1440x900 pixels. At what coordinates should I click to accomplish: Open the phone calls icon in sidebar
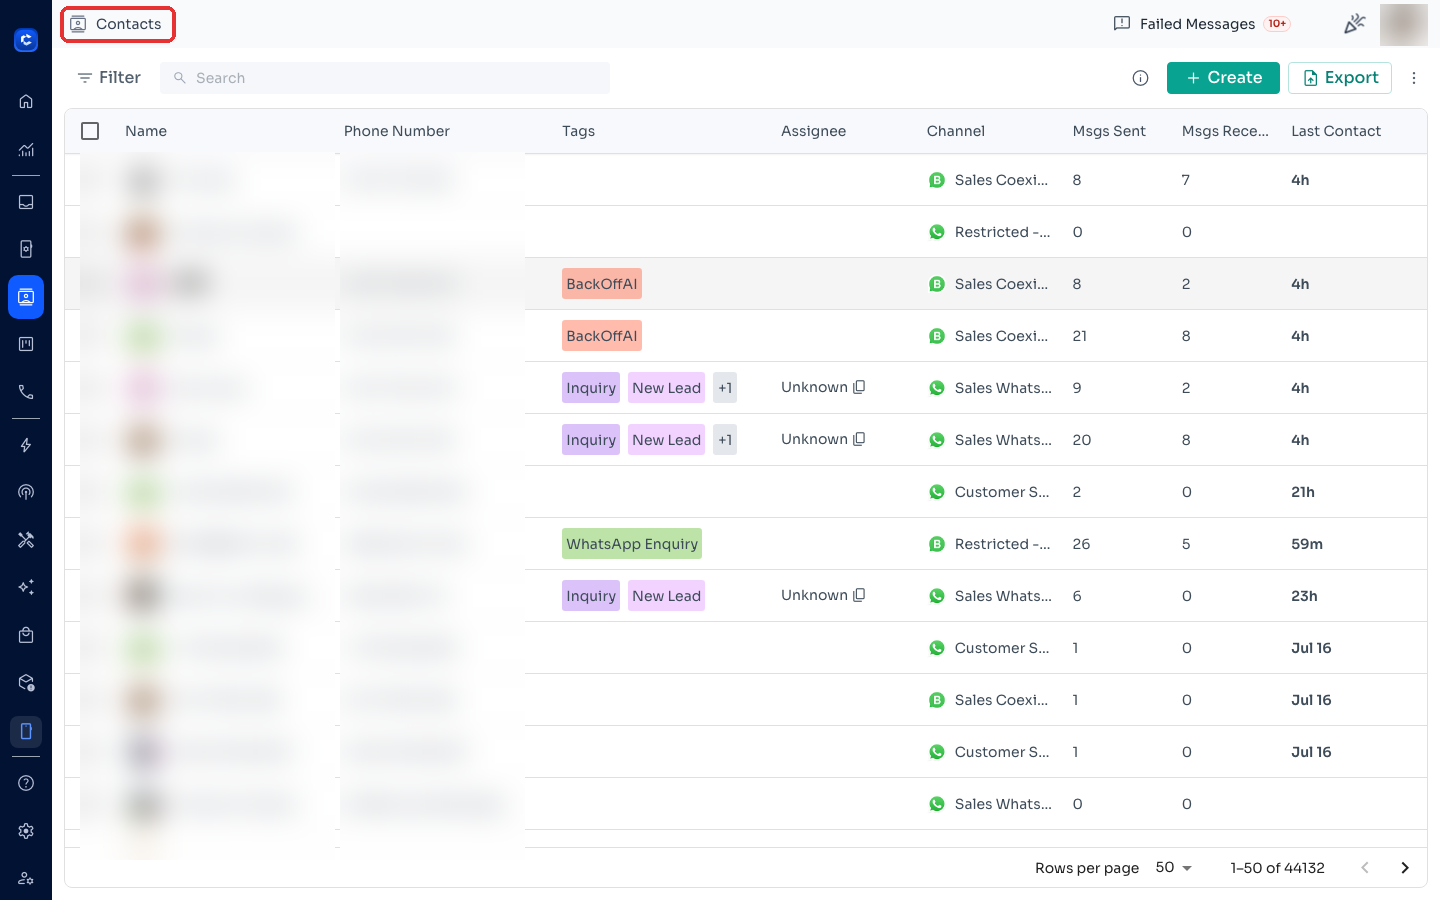[x=26, y=392]
